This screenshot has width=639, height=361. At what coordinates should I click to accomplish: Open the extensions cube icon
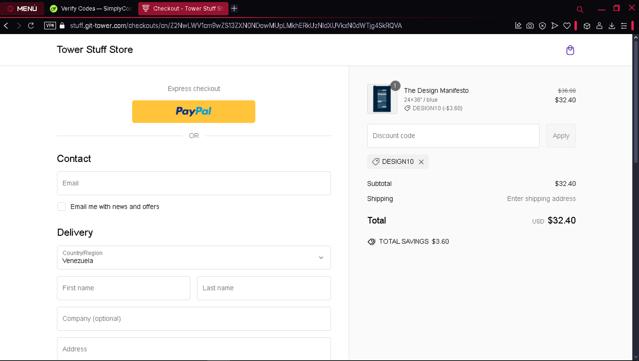(x=586, y=26)
